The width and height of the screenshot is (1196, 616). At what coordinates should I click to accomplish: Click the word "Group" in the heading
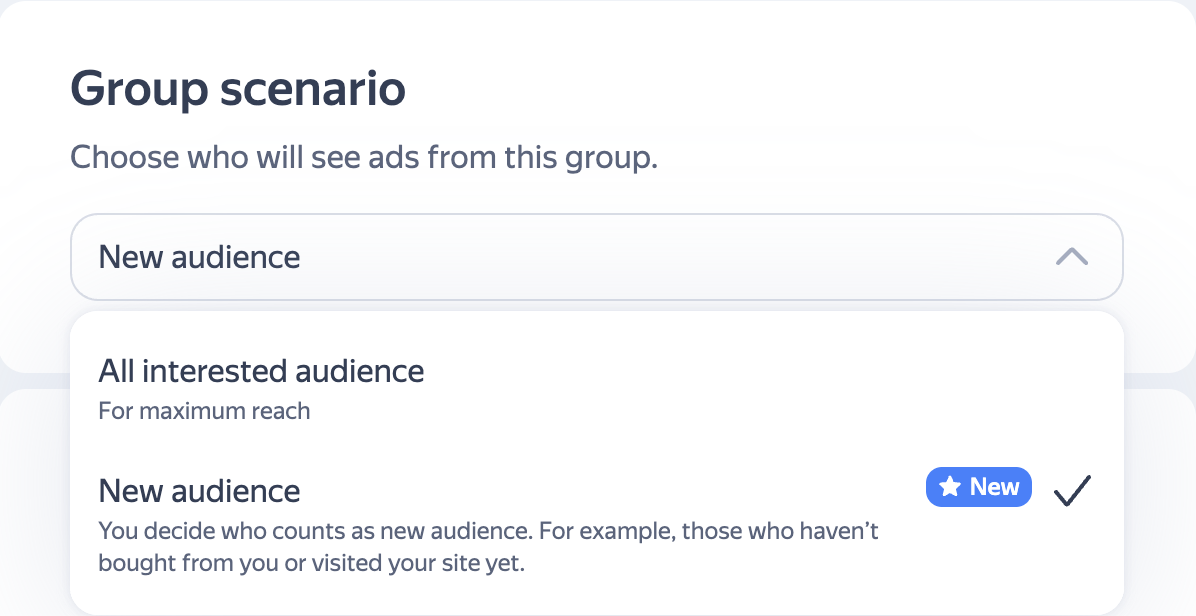[x=139, y=90]
